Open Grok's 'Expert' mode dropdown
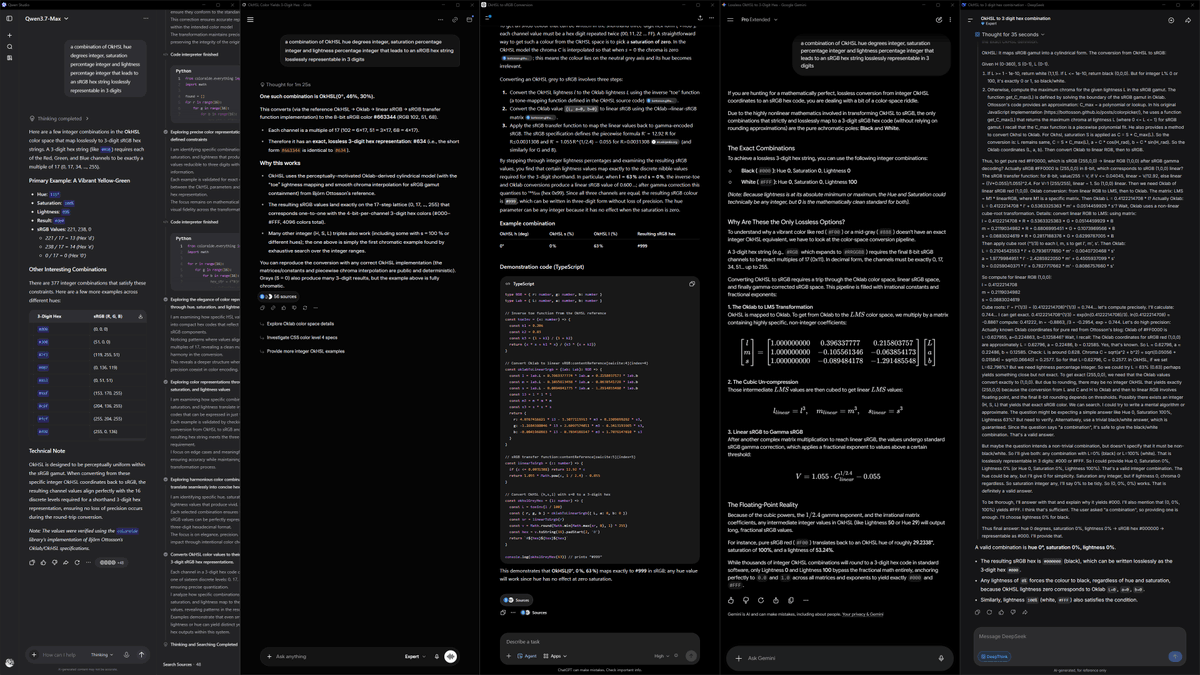 pos(417,656)
